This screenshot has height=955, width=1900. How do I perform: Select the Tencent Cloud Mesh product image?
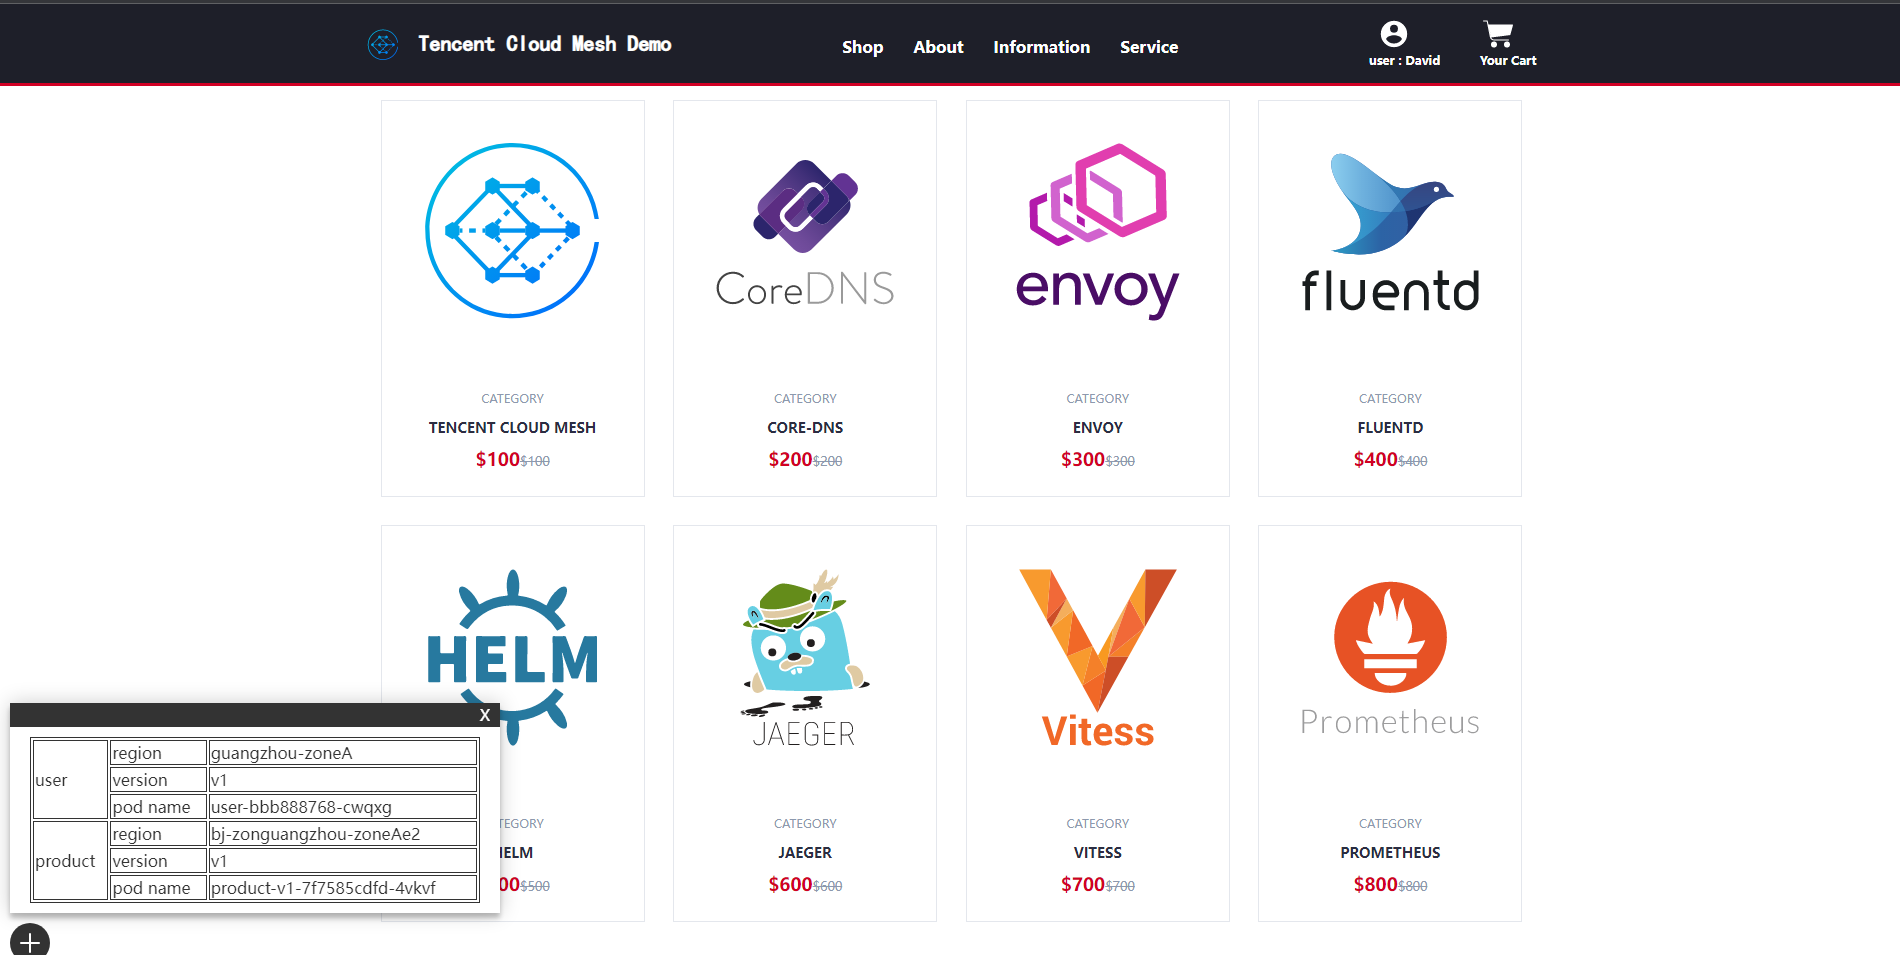512,230
